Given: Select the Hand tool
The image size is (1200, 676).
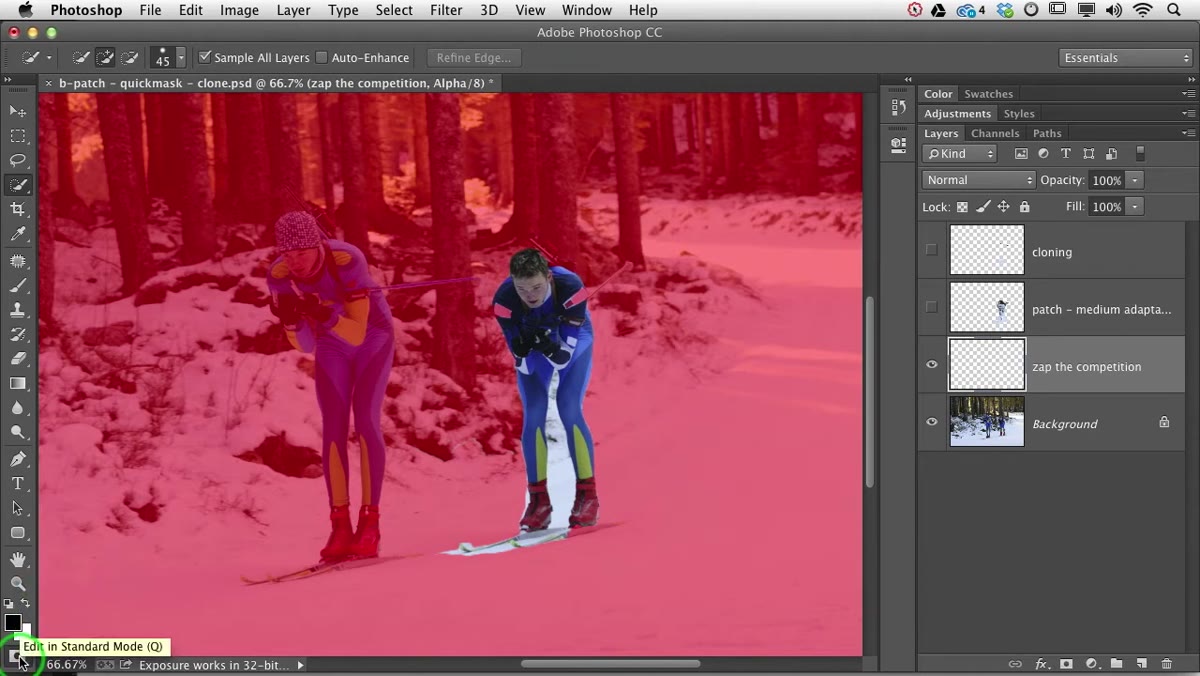Looking at the screenshot, I should [18, 559].
